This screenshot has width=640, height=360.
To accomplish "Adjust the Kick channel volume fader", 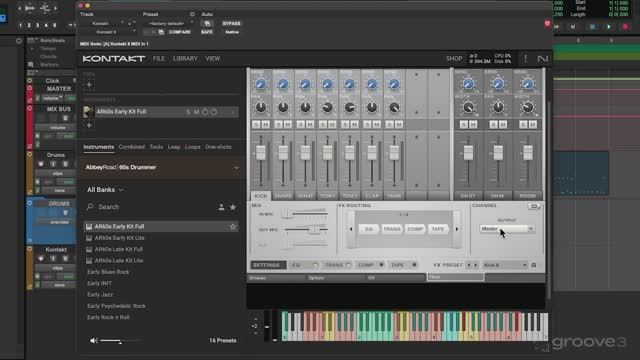I will click(x=260, y=153).
